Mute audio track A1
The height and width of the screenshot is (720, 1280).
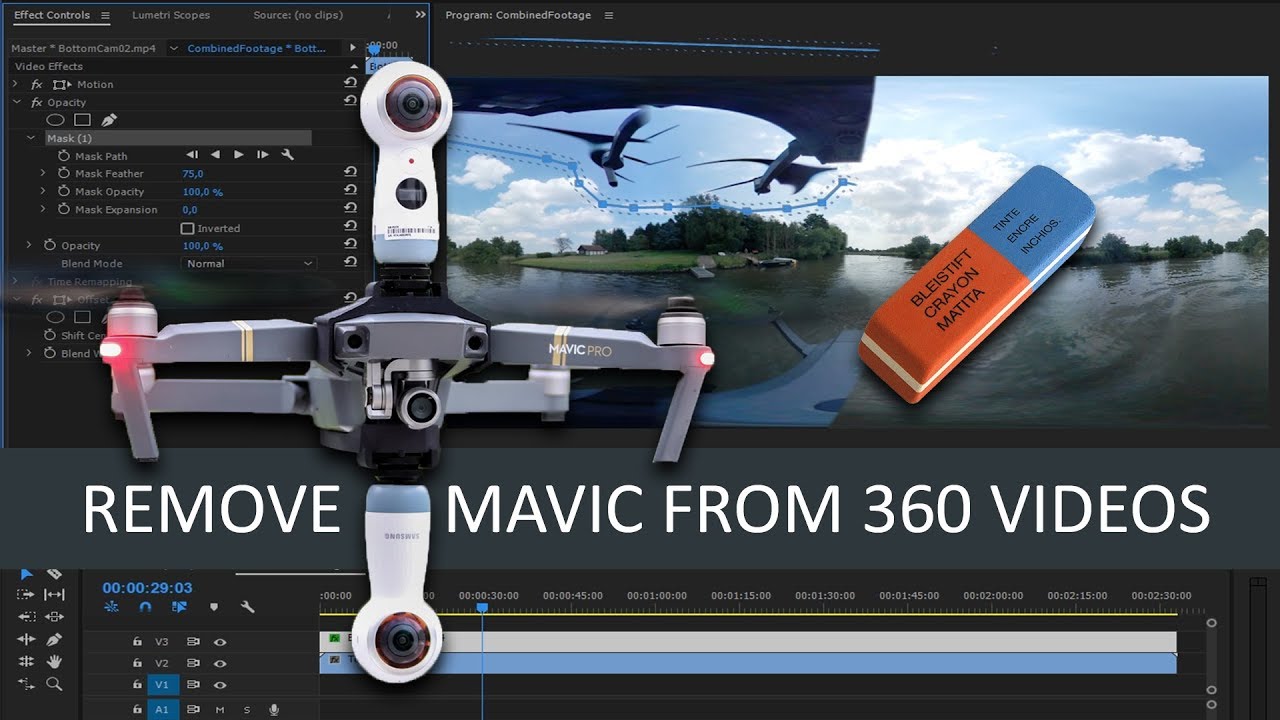(220, 710)
